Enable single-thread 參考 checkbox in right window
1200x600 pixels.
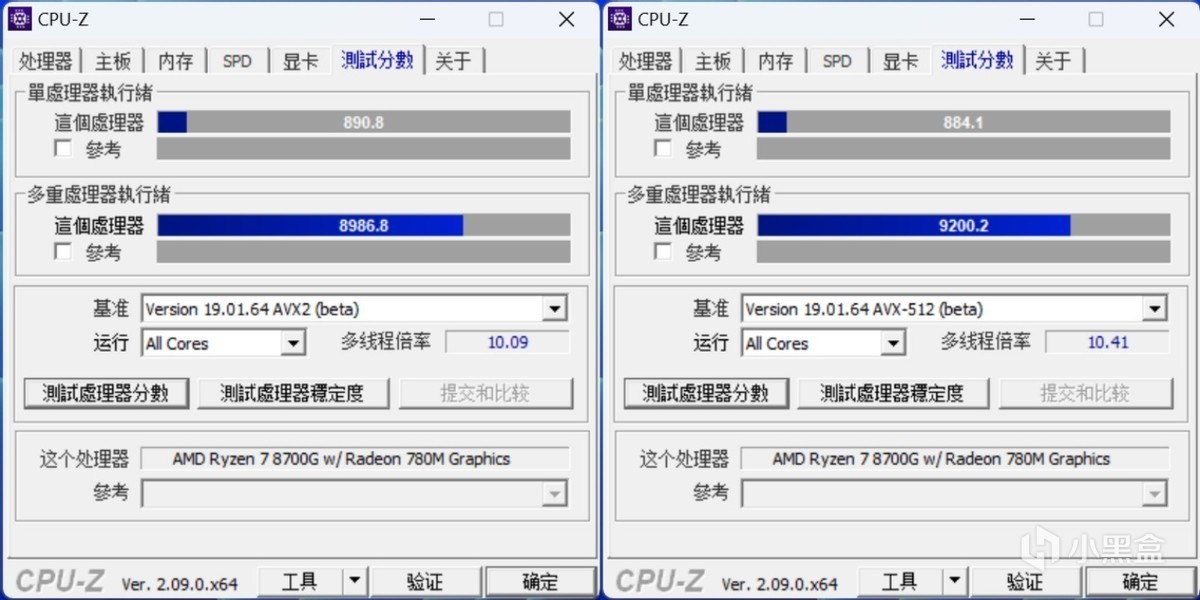point(663,149)
